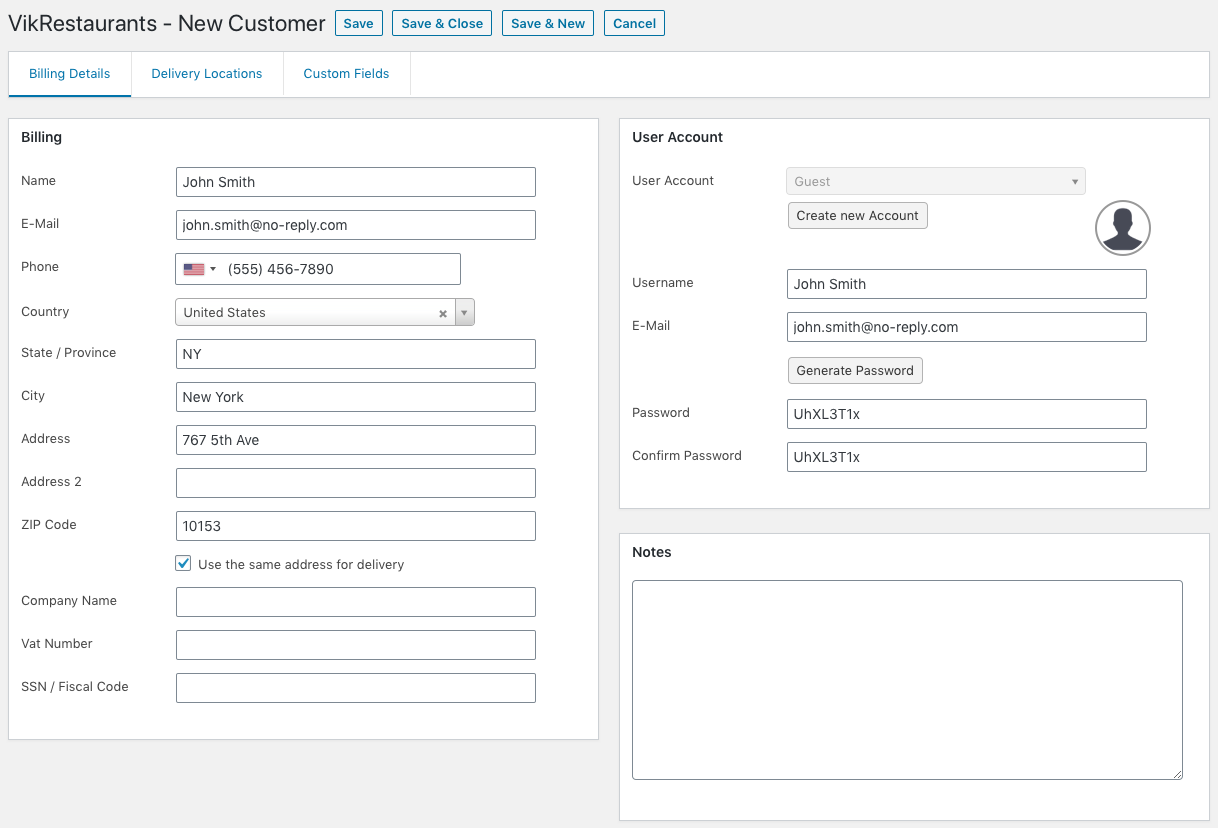Focus the billing Name field

[356, 182]
